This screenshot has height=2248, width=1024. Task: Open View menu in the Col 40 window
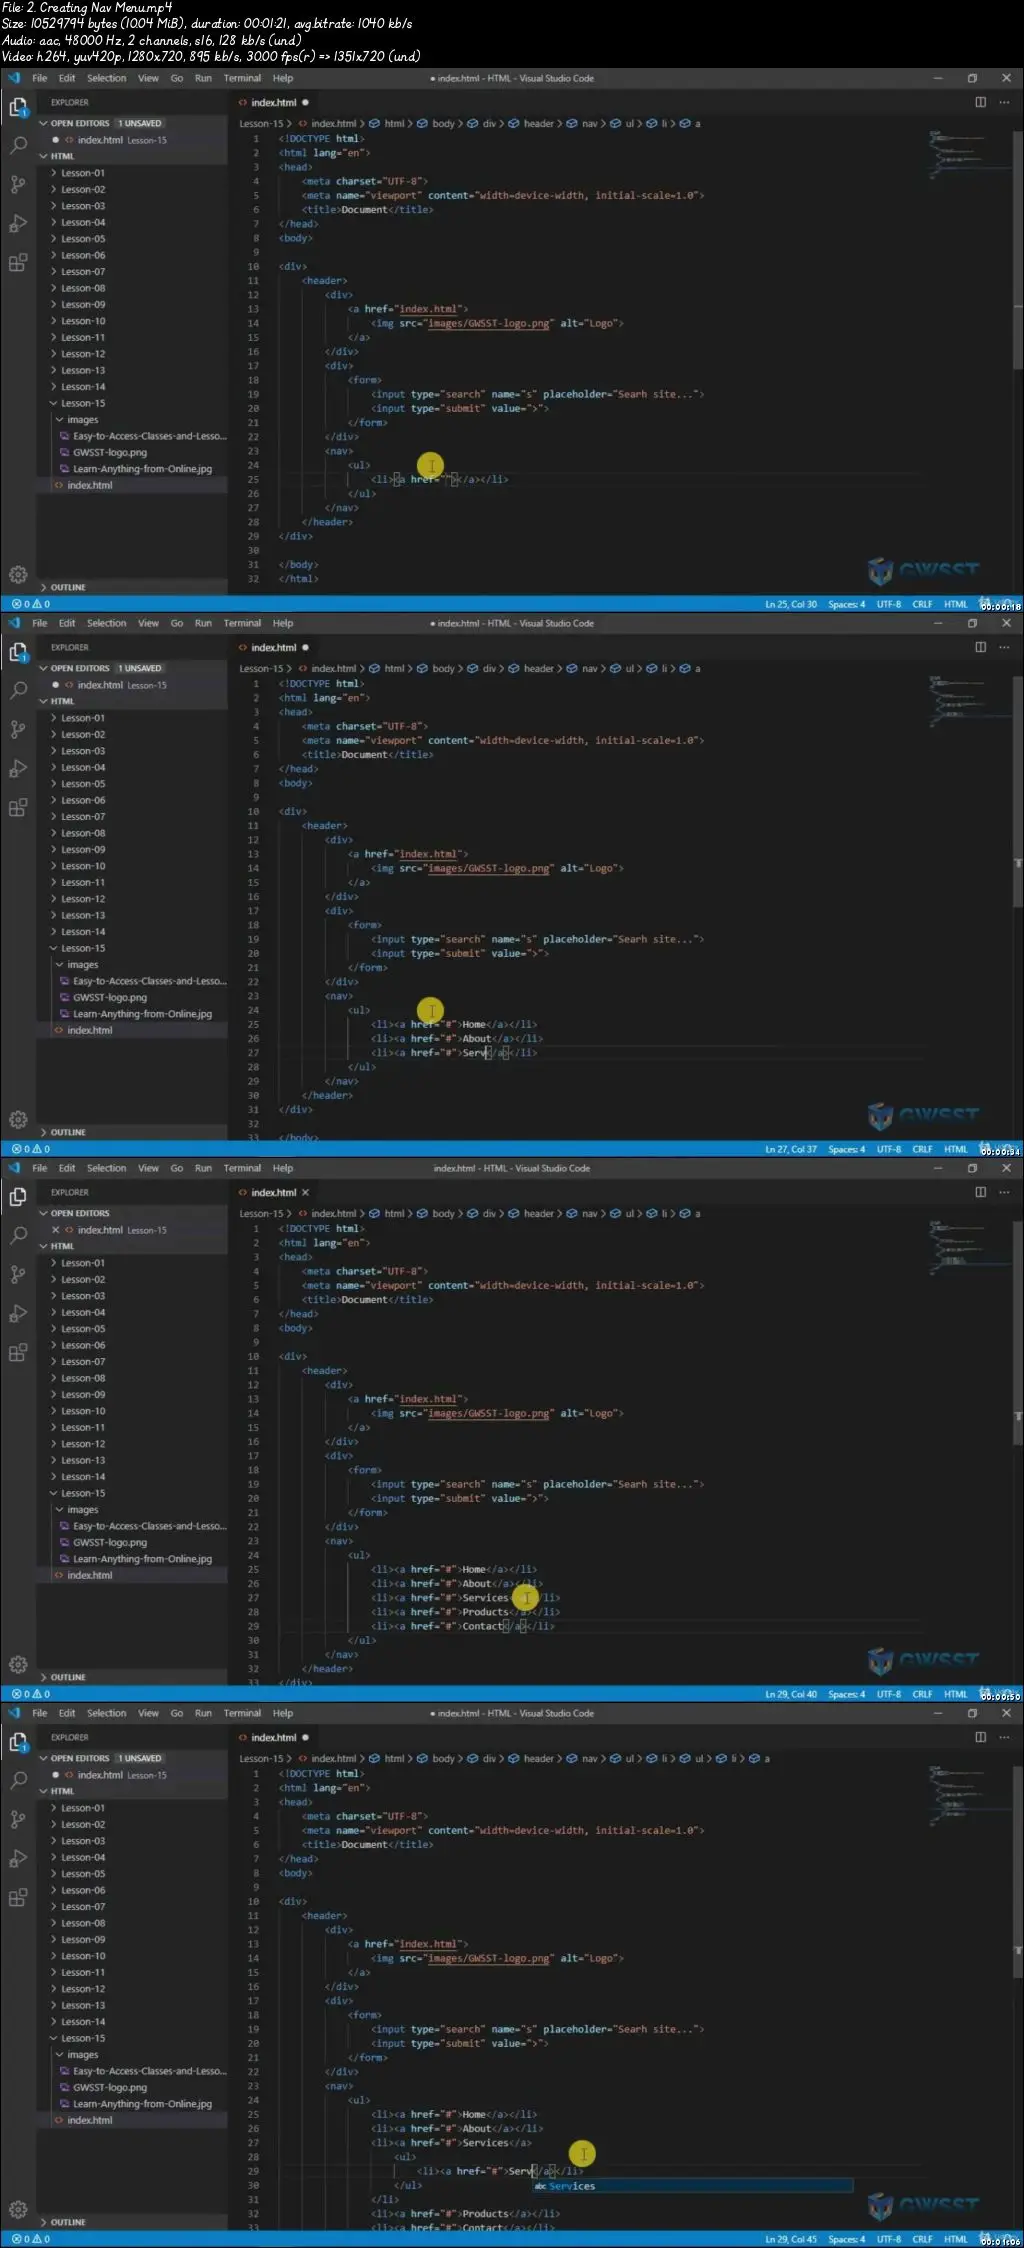(x=148, y=1168)
